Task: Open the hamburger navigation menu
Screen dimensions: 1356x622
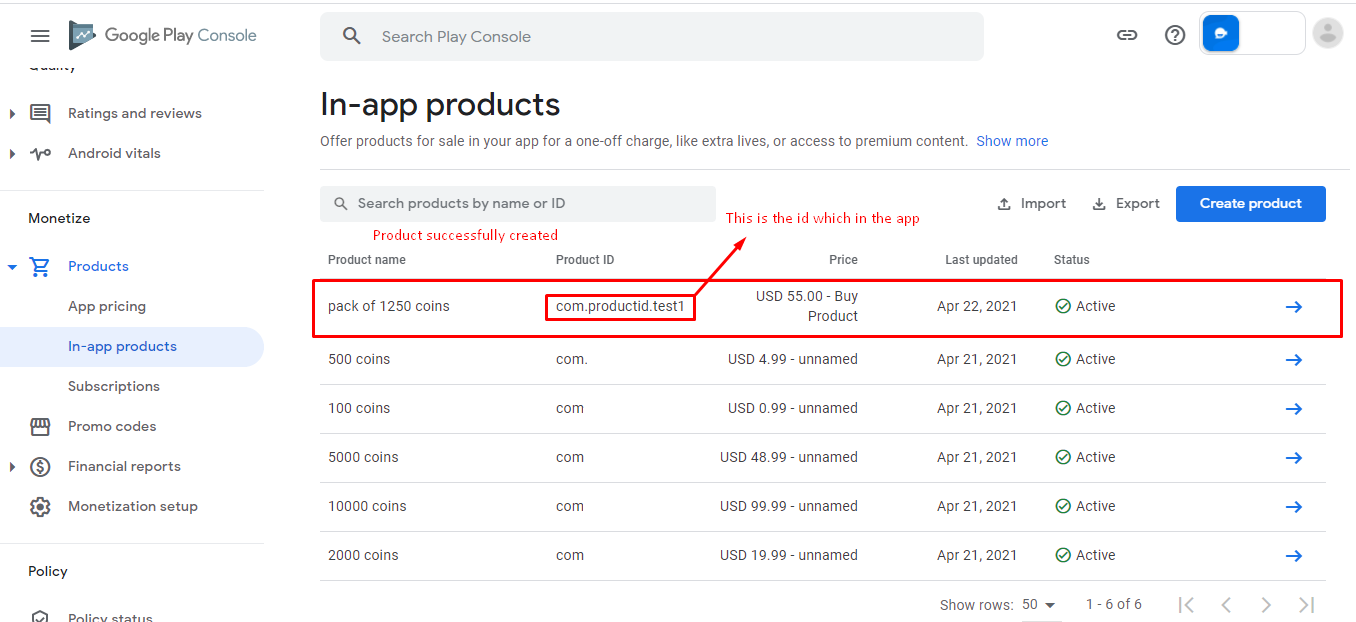Action: [x=40, y=36]
